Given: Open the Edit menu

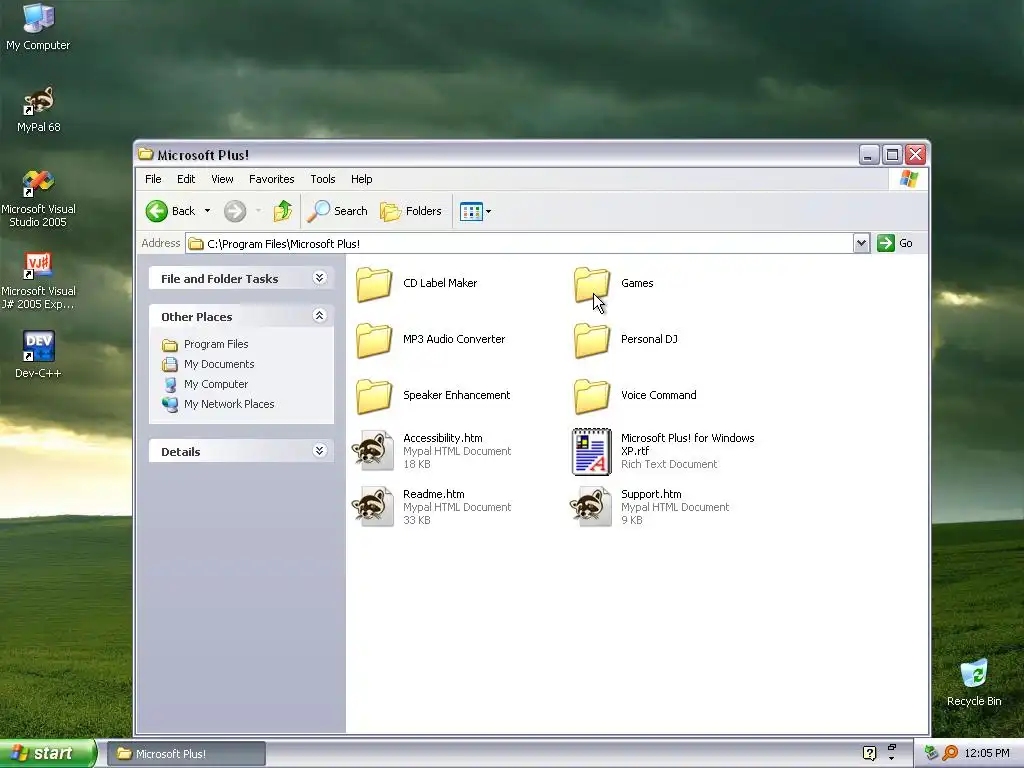Looking at the screenshot, I should click(x=186, y=179).
